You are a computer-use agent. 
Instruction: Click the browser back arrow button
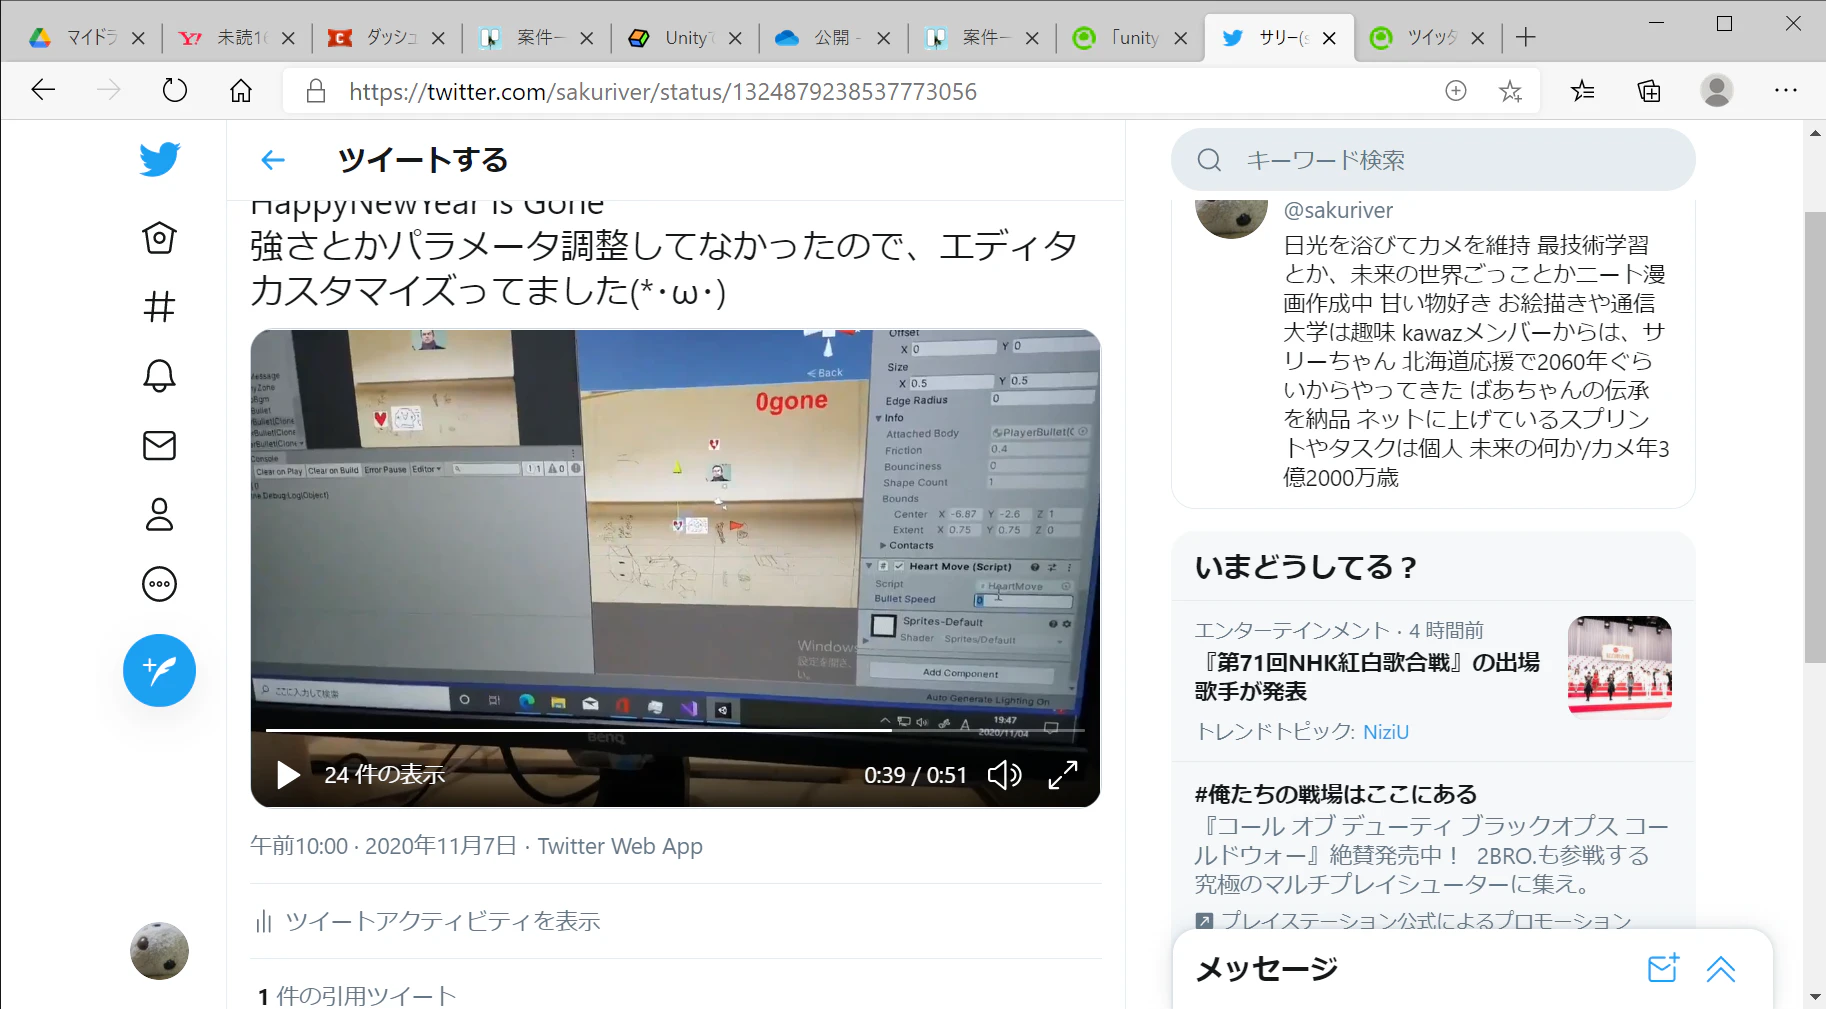pos(43,91)
